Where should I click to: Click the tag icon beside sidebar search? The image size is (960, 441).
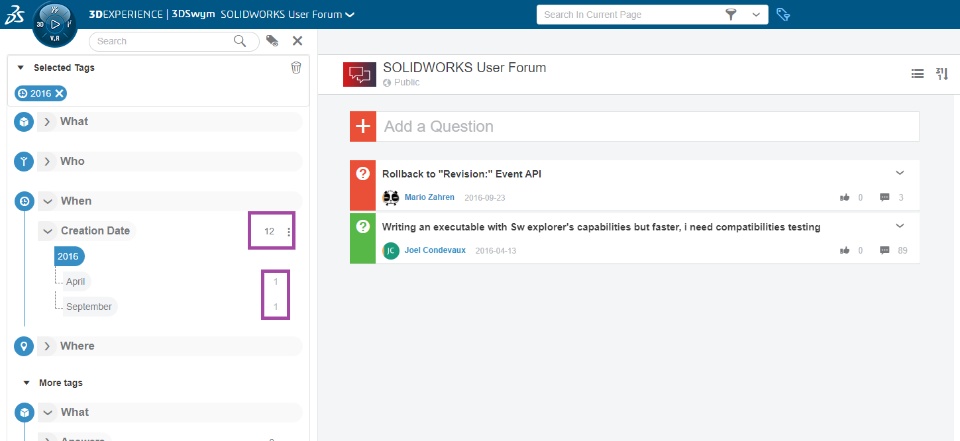pos(272,41)
